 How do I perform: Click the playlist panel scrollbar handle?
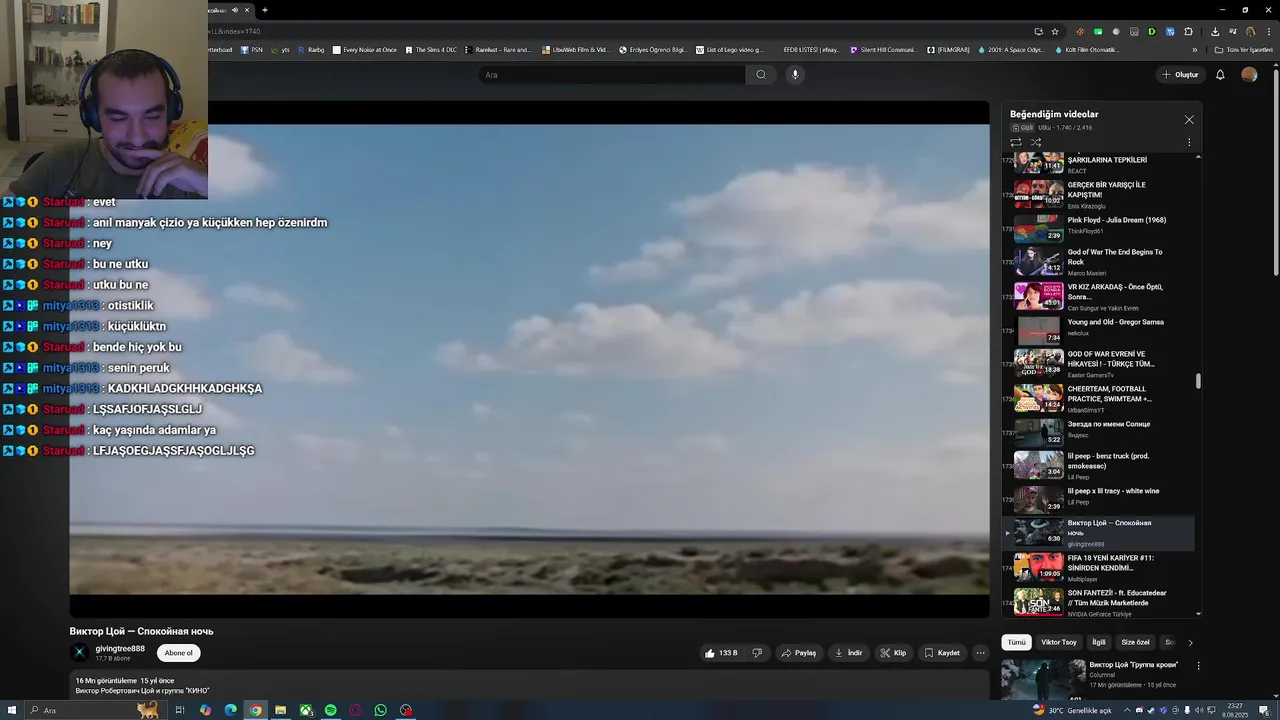1198,381
